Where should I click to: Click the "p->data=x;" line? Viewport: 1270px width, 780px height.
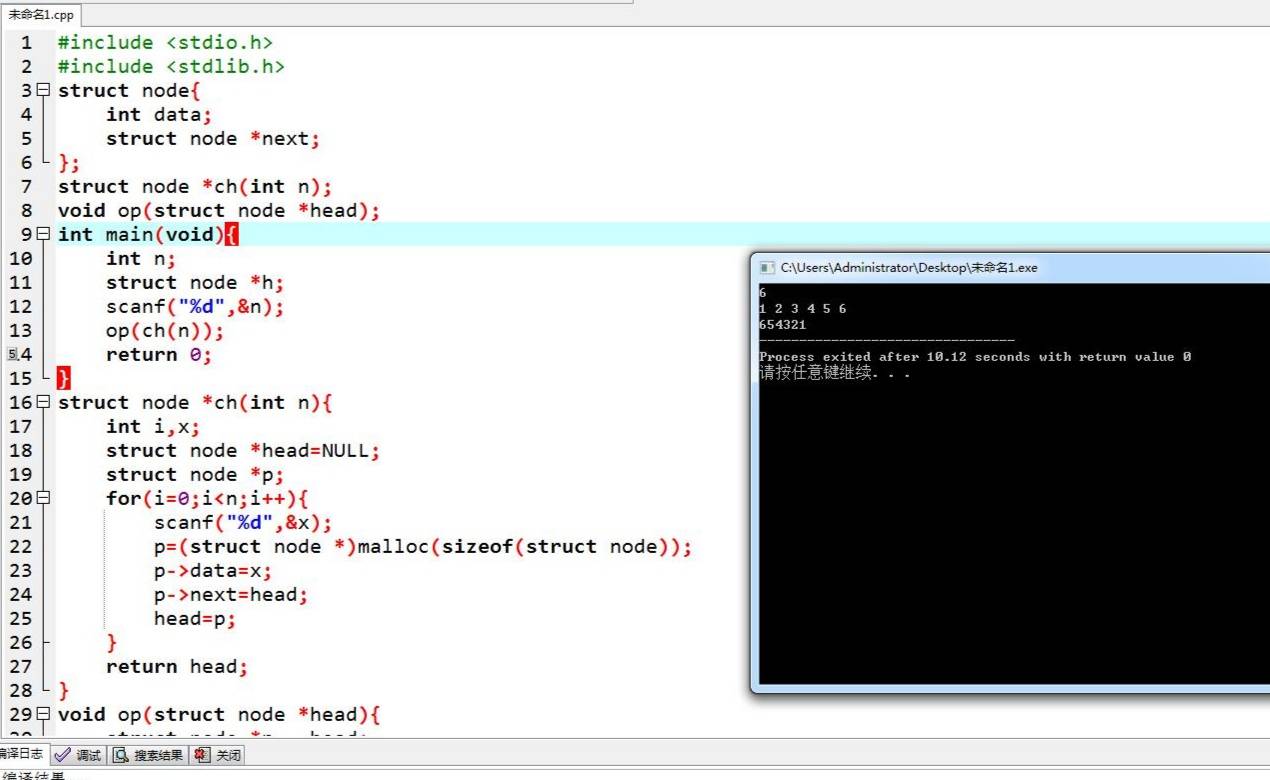click(x=213, y=570)
